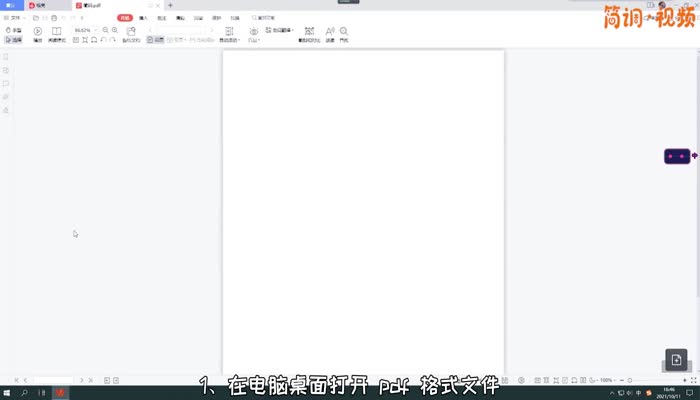Show the thumbnails panel in left sidebar

[6, 58]
